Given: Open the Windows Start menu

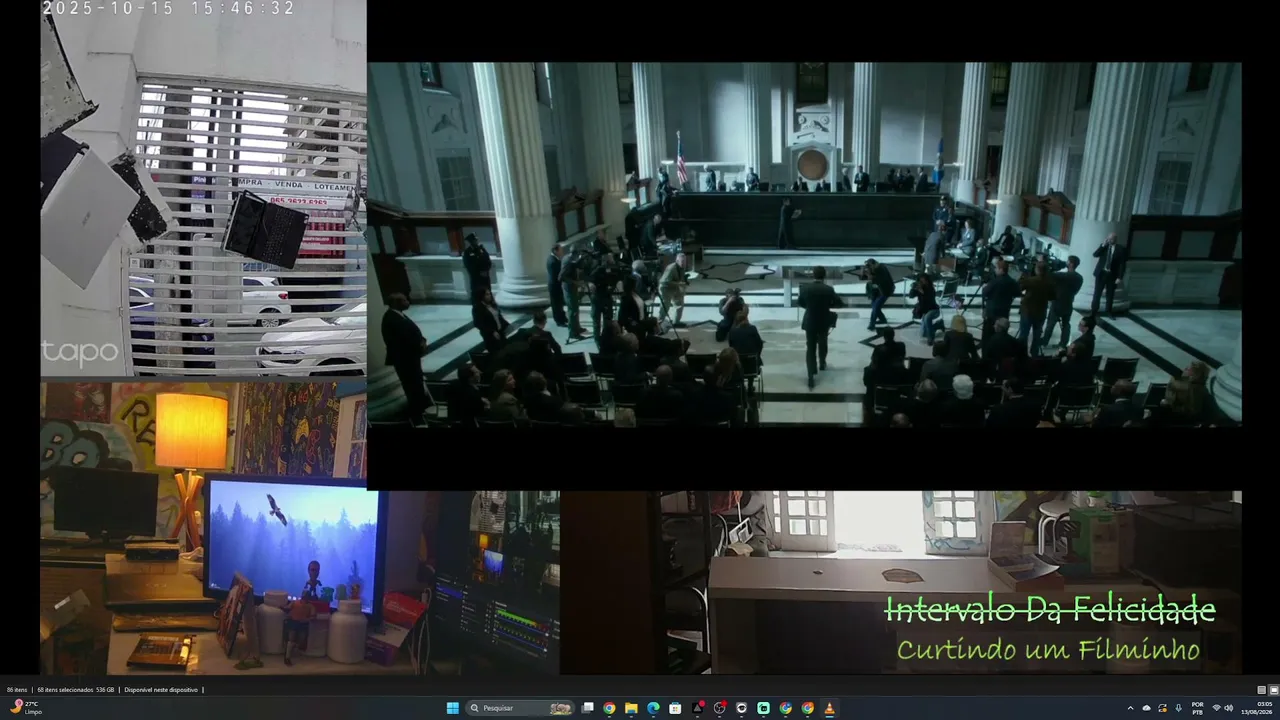Looking at the screenshot, I should (453, 708).
